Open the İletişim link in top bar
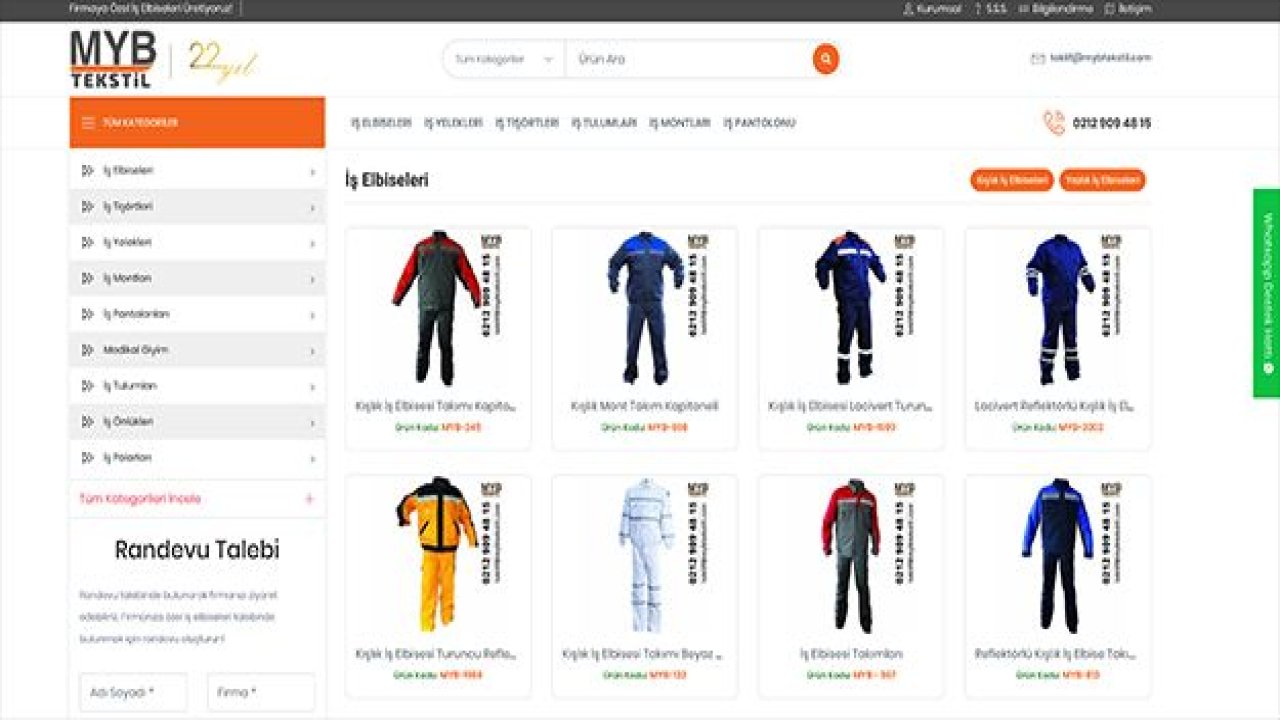 [1134, 9]
